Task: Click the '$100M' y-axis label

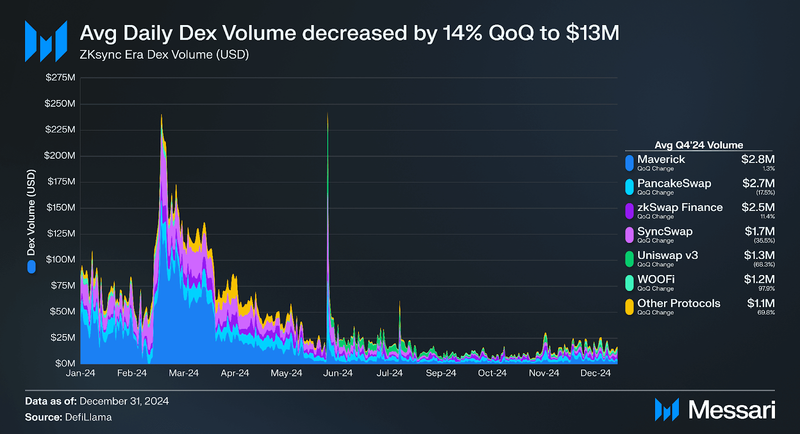Action: [61, 260]
